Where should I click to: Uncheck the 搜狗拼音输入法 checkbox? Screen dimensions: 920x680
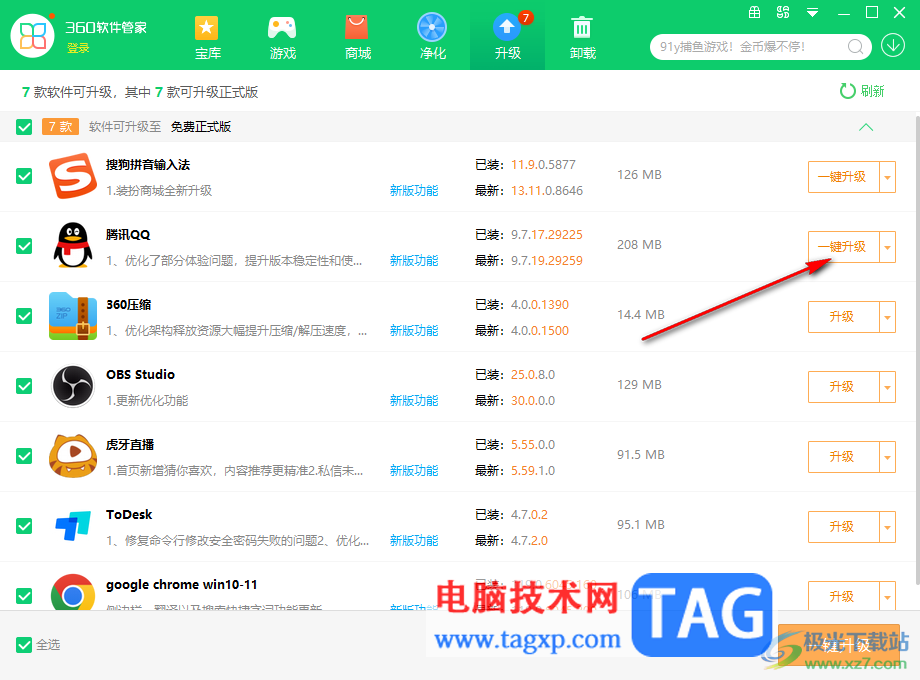24,176
